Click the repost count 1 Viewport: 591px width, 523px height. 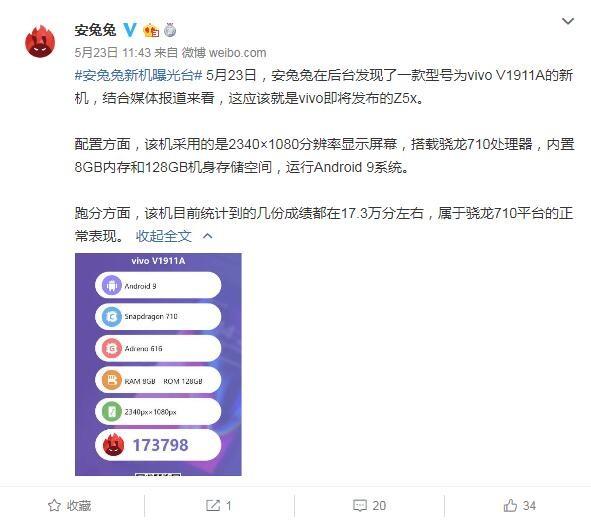[x=228, y=506]
